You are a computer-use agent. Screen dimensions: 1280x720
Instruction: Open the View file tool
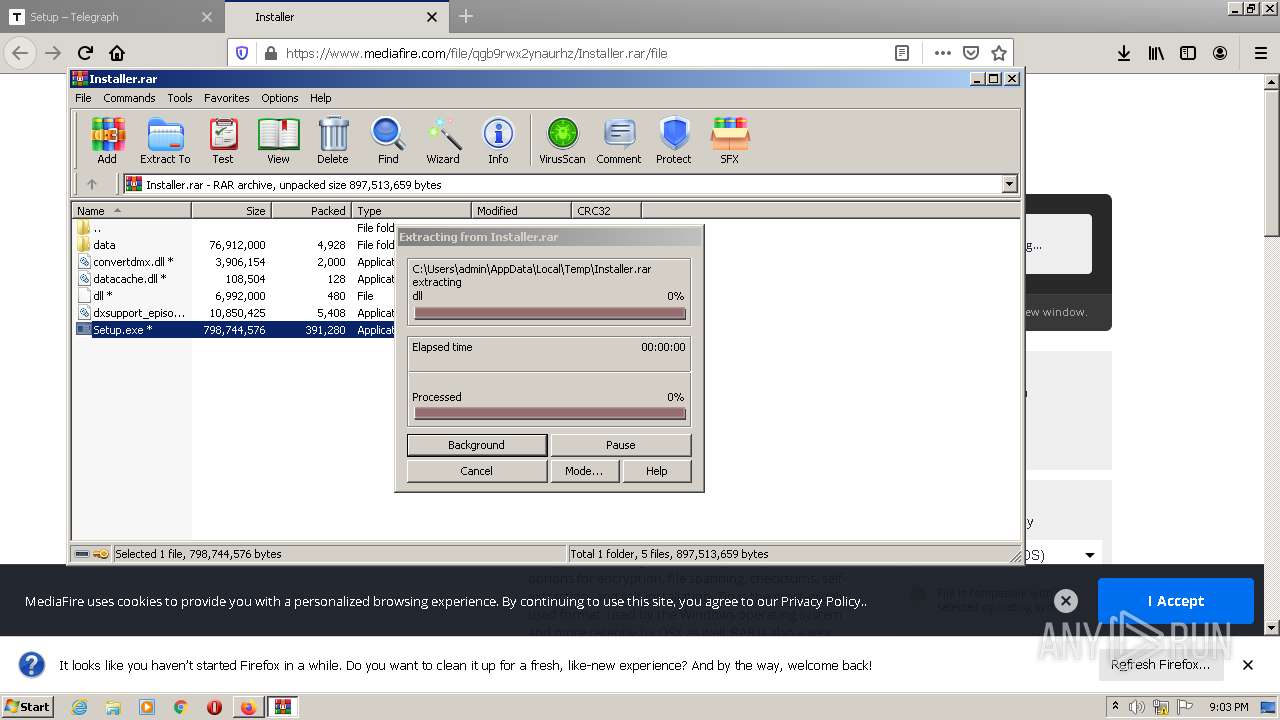coord(278,140)
